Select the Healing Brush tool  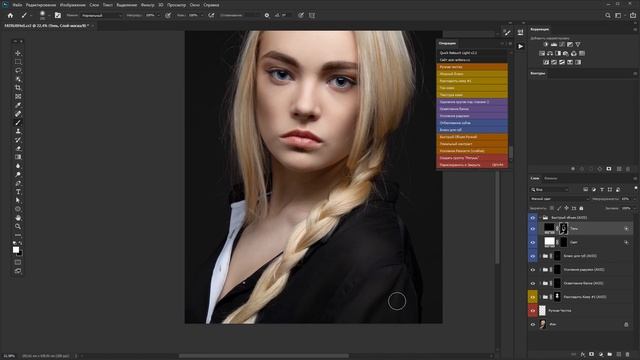pos(18,114)
